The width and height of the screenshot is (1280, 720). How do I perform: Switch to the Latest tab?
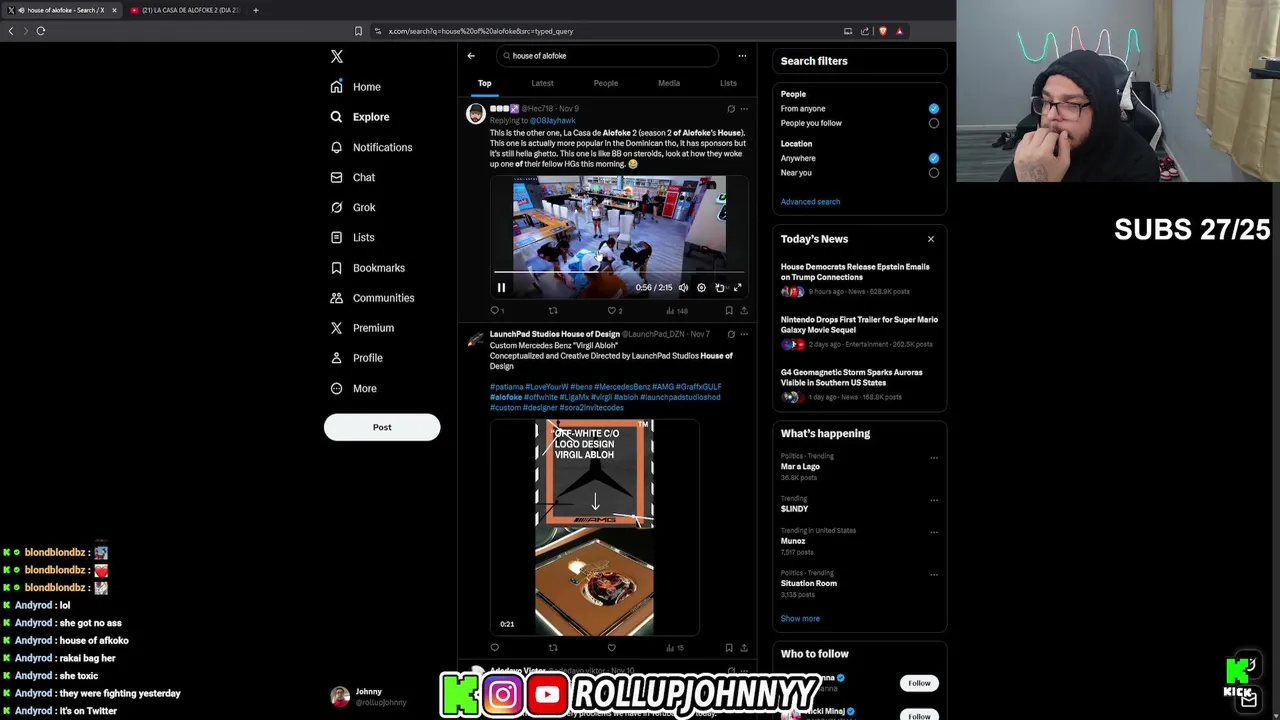(x=542, y=83)
